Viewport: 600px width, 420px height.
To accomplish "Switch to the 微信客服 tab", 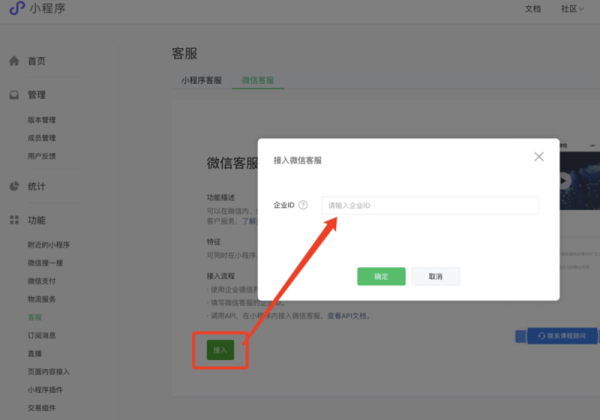I will tap(258, 80).
